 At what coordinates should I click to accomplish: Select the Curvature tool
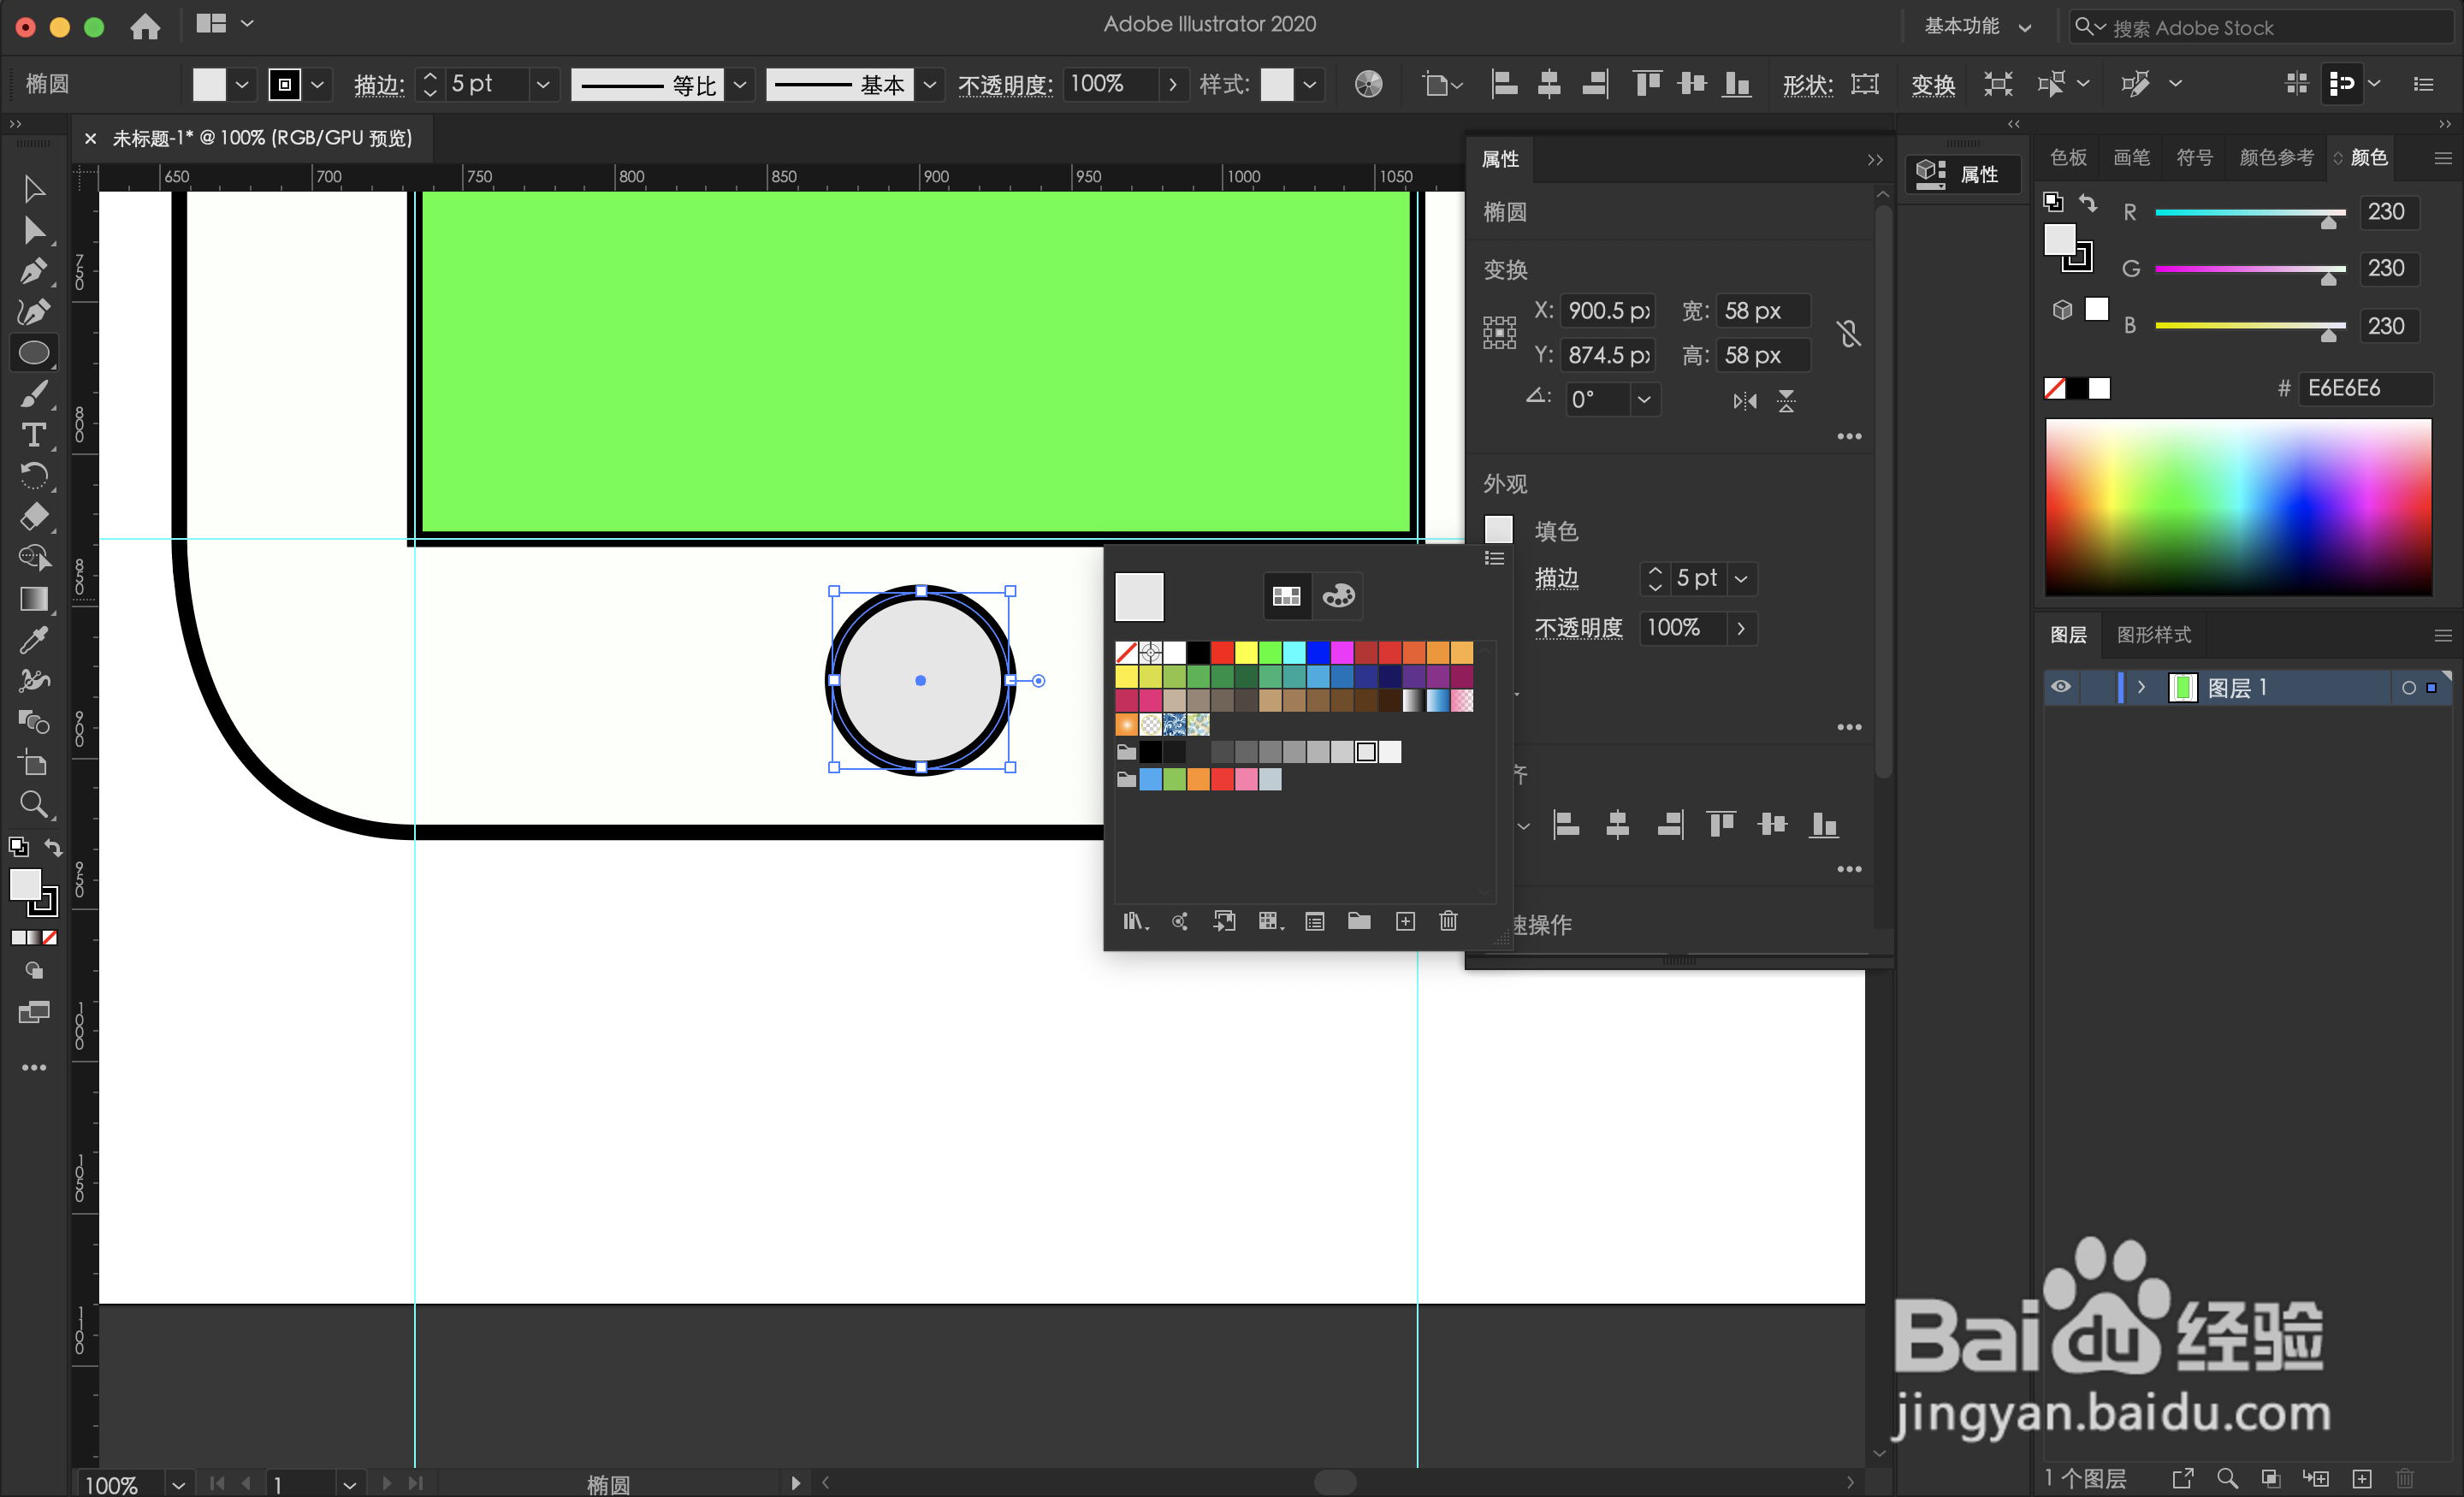pyautogui.click(x=34, y=312)
